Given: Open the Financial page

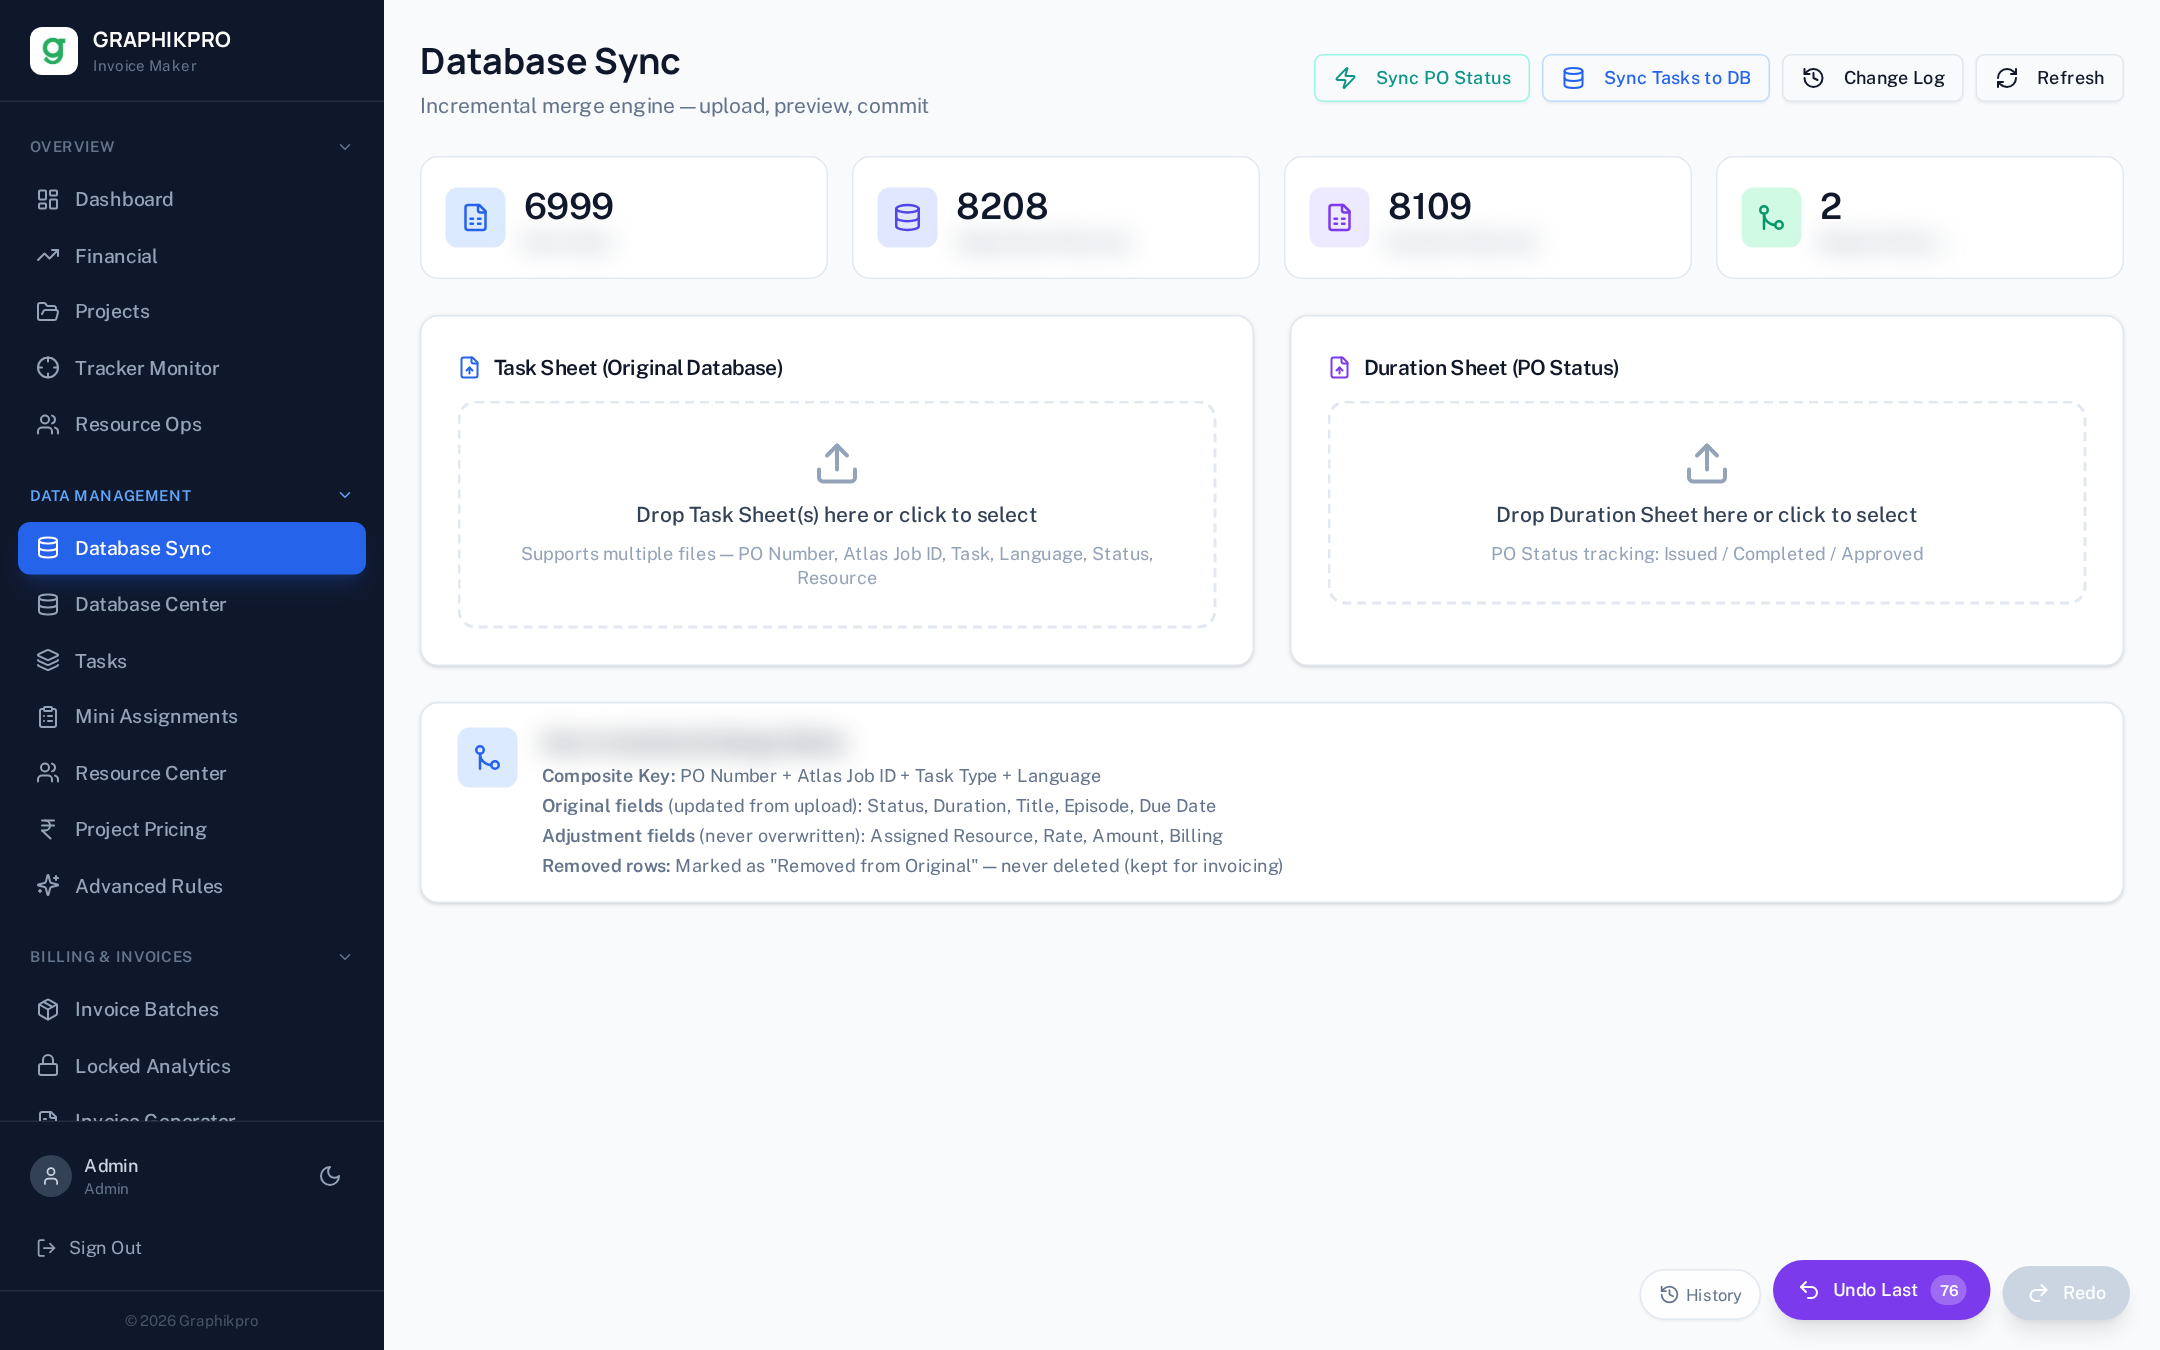Looking at the screenshot, I should point(192,256).
